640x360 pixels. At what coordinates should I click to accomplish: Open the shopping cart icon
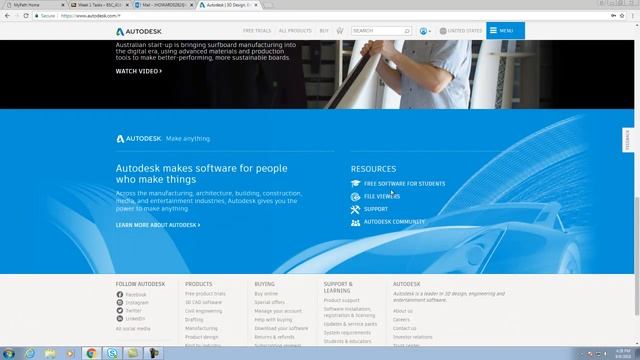(x=340, y=31)
